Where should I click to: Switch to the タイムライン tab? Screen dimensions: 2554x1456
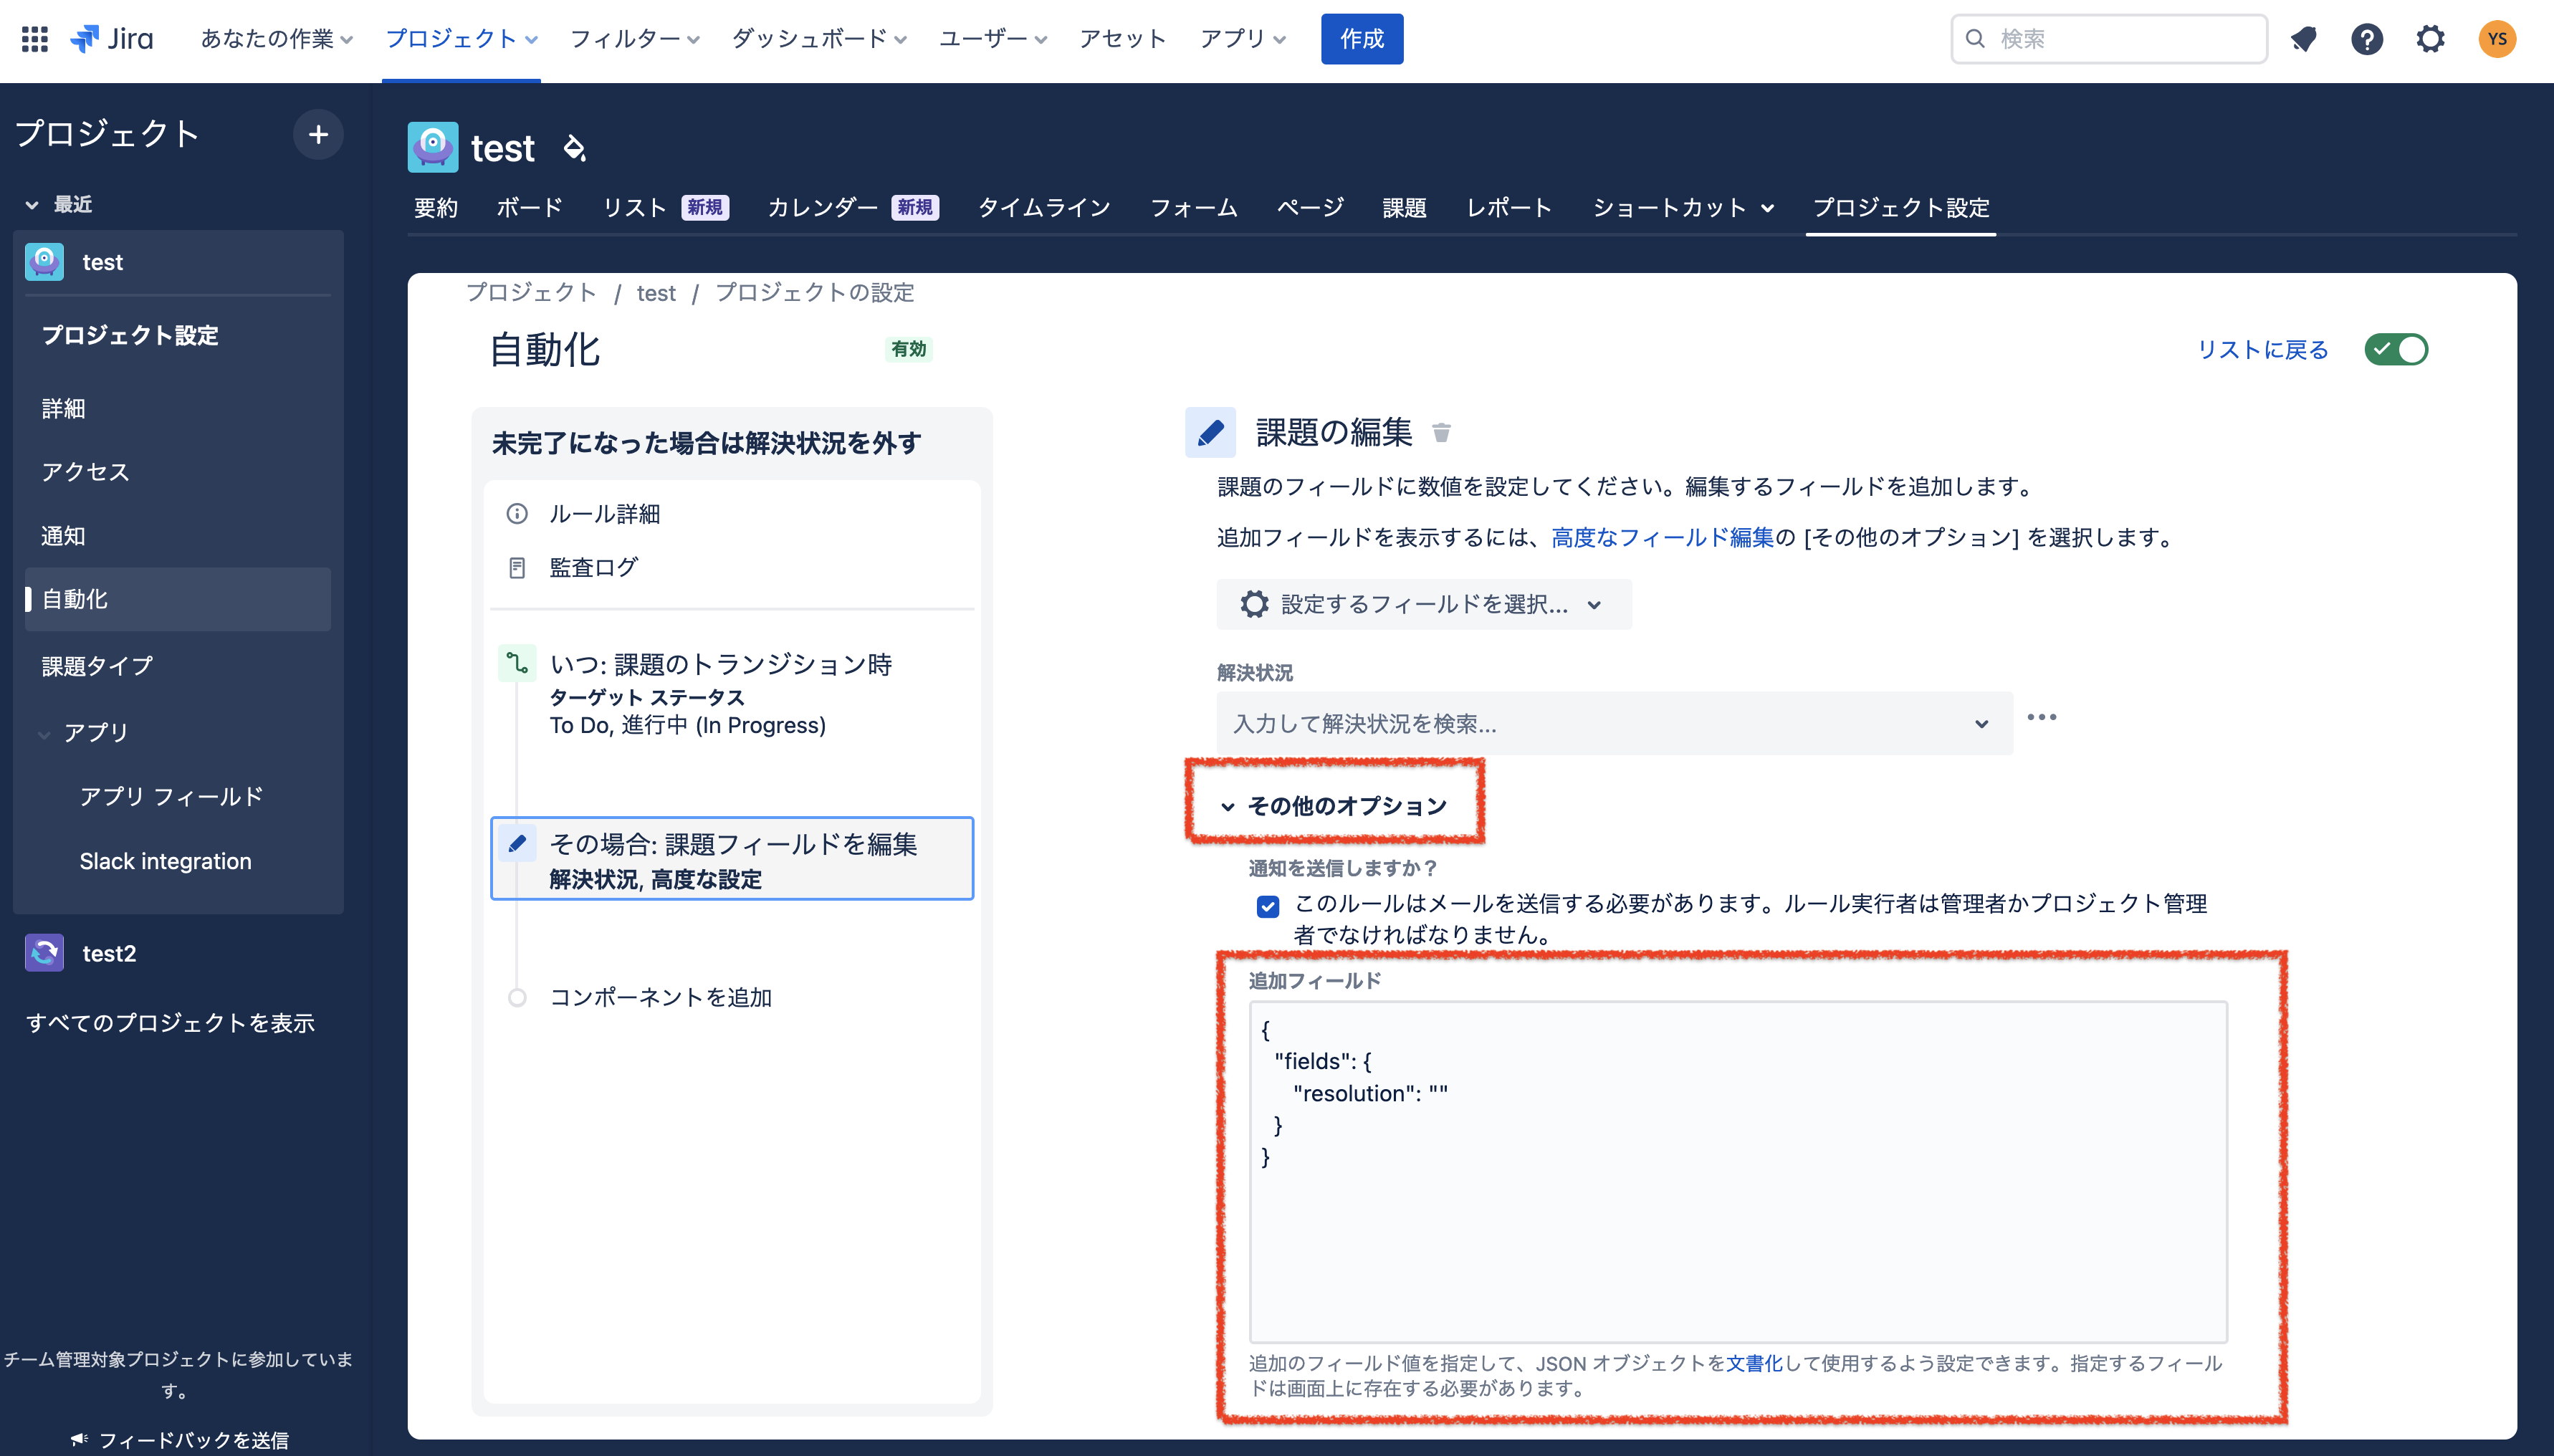tap(1044, 207)
